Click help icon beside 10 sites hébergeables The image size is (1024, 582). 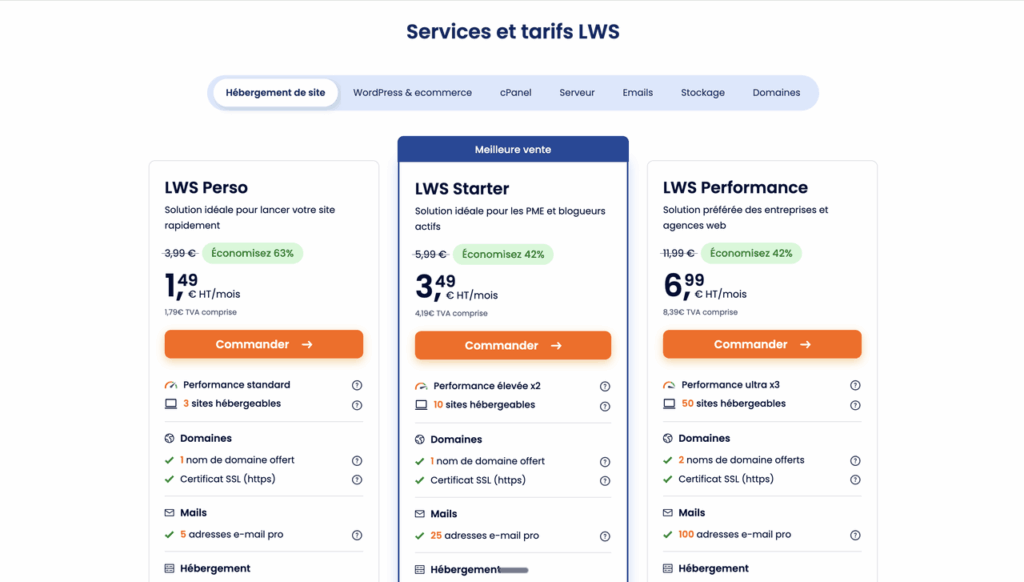605,406
